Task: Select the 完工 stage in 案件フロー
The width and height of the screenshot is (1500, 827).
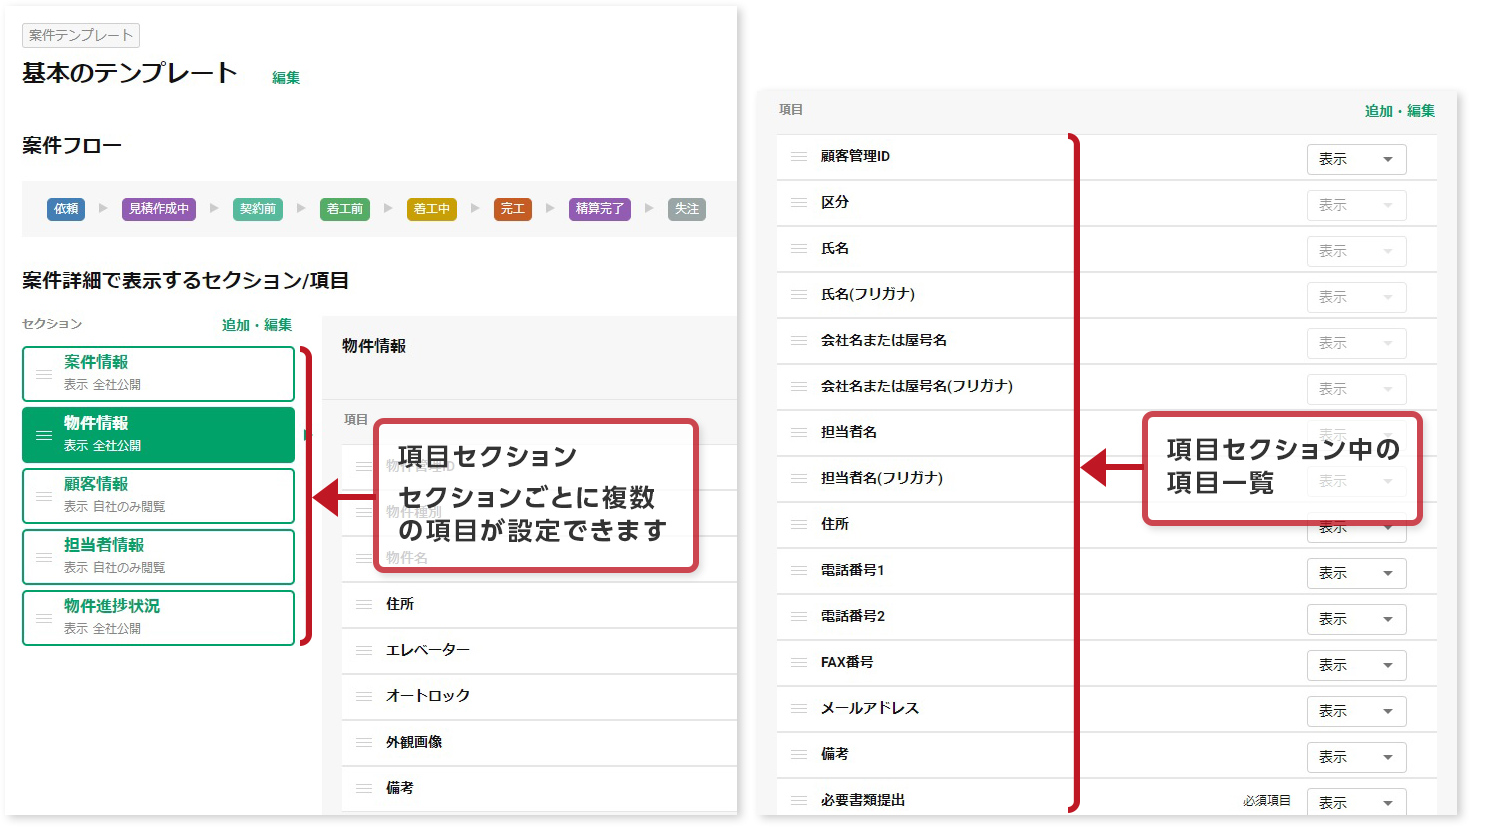Action: (x=513, y=209)
